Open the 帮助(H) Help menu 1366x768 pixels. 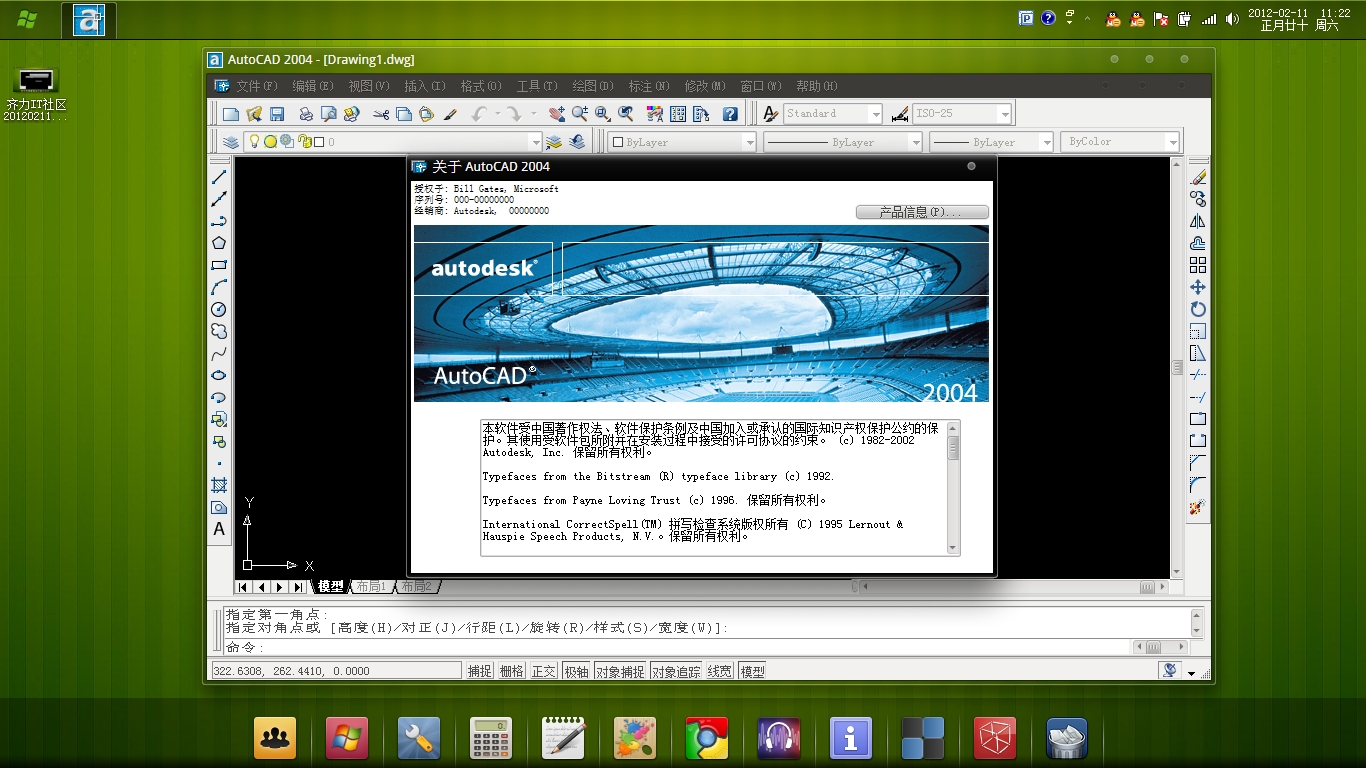(x=817, y=87)
